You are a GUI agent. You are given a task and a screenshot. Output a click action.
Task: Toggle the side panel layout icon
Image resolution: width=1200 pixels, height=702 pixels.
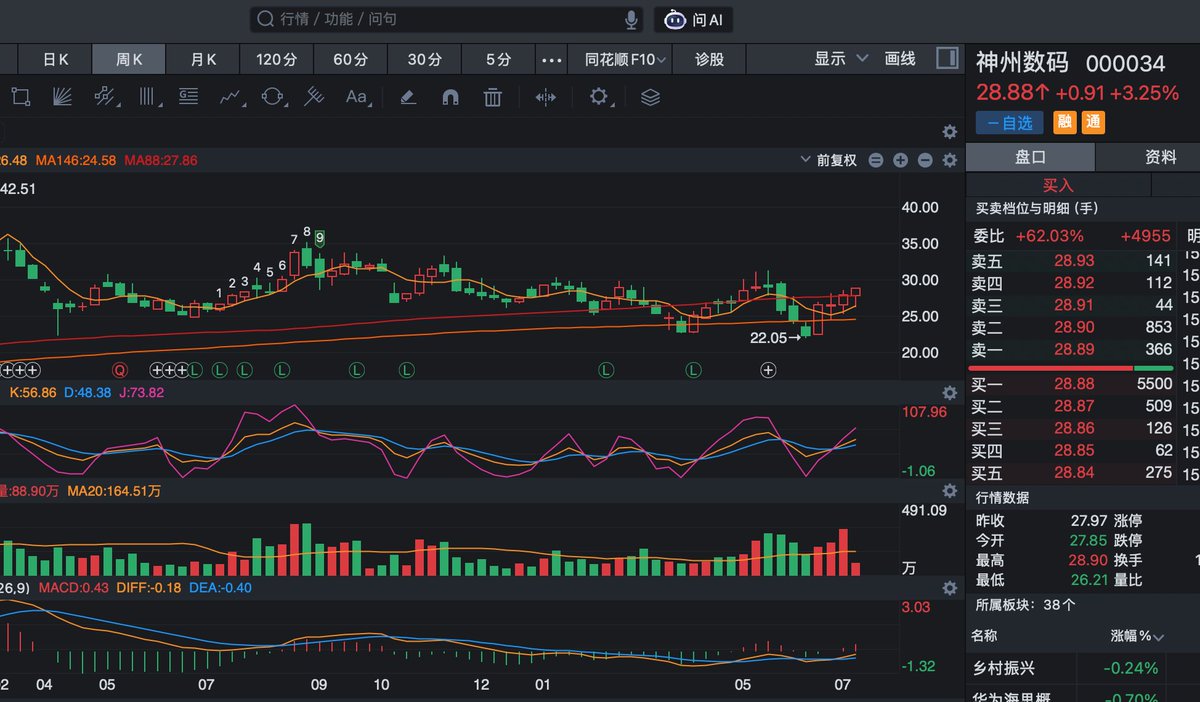coord(947,59)
